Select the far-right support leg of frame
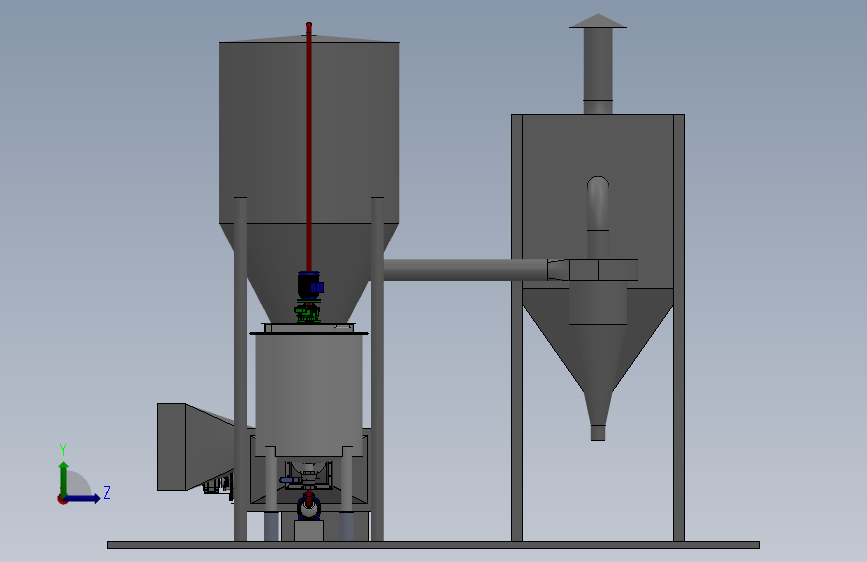The height and width of the screenshot is (562, 867). point(679,327)
